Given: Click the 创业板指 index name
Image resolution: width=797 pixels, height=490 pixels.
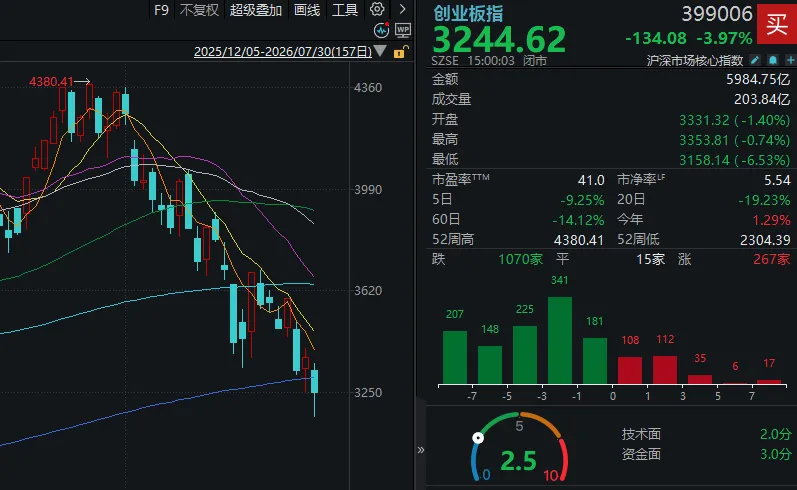Looking at the screenshot, I should pyautogui.click(x=468, y=14).
